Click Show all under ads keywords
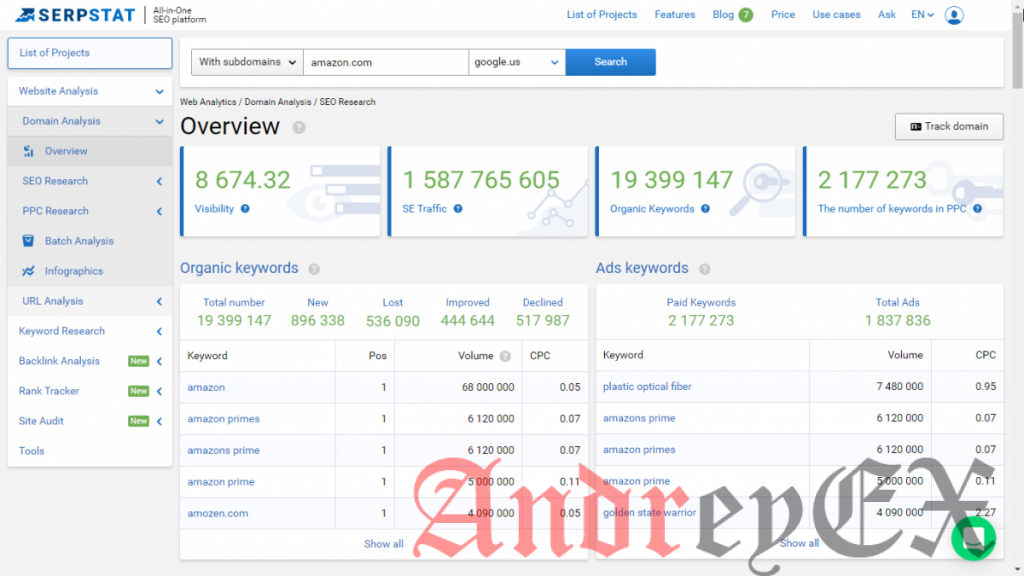This screenshot has height=576, width=1024. 799,543
